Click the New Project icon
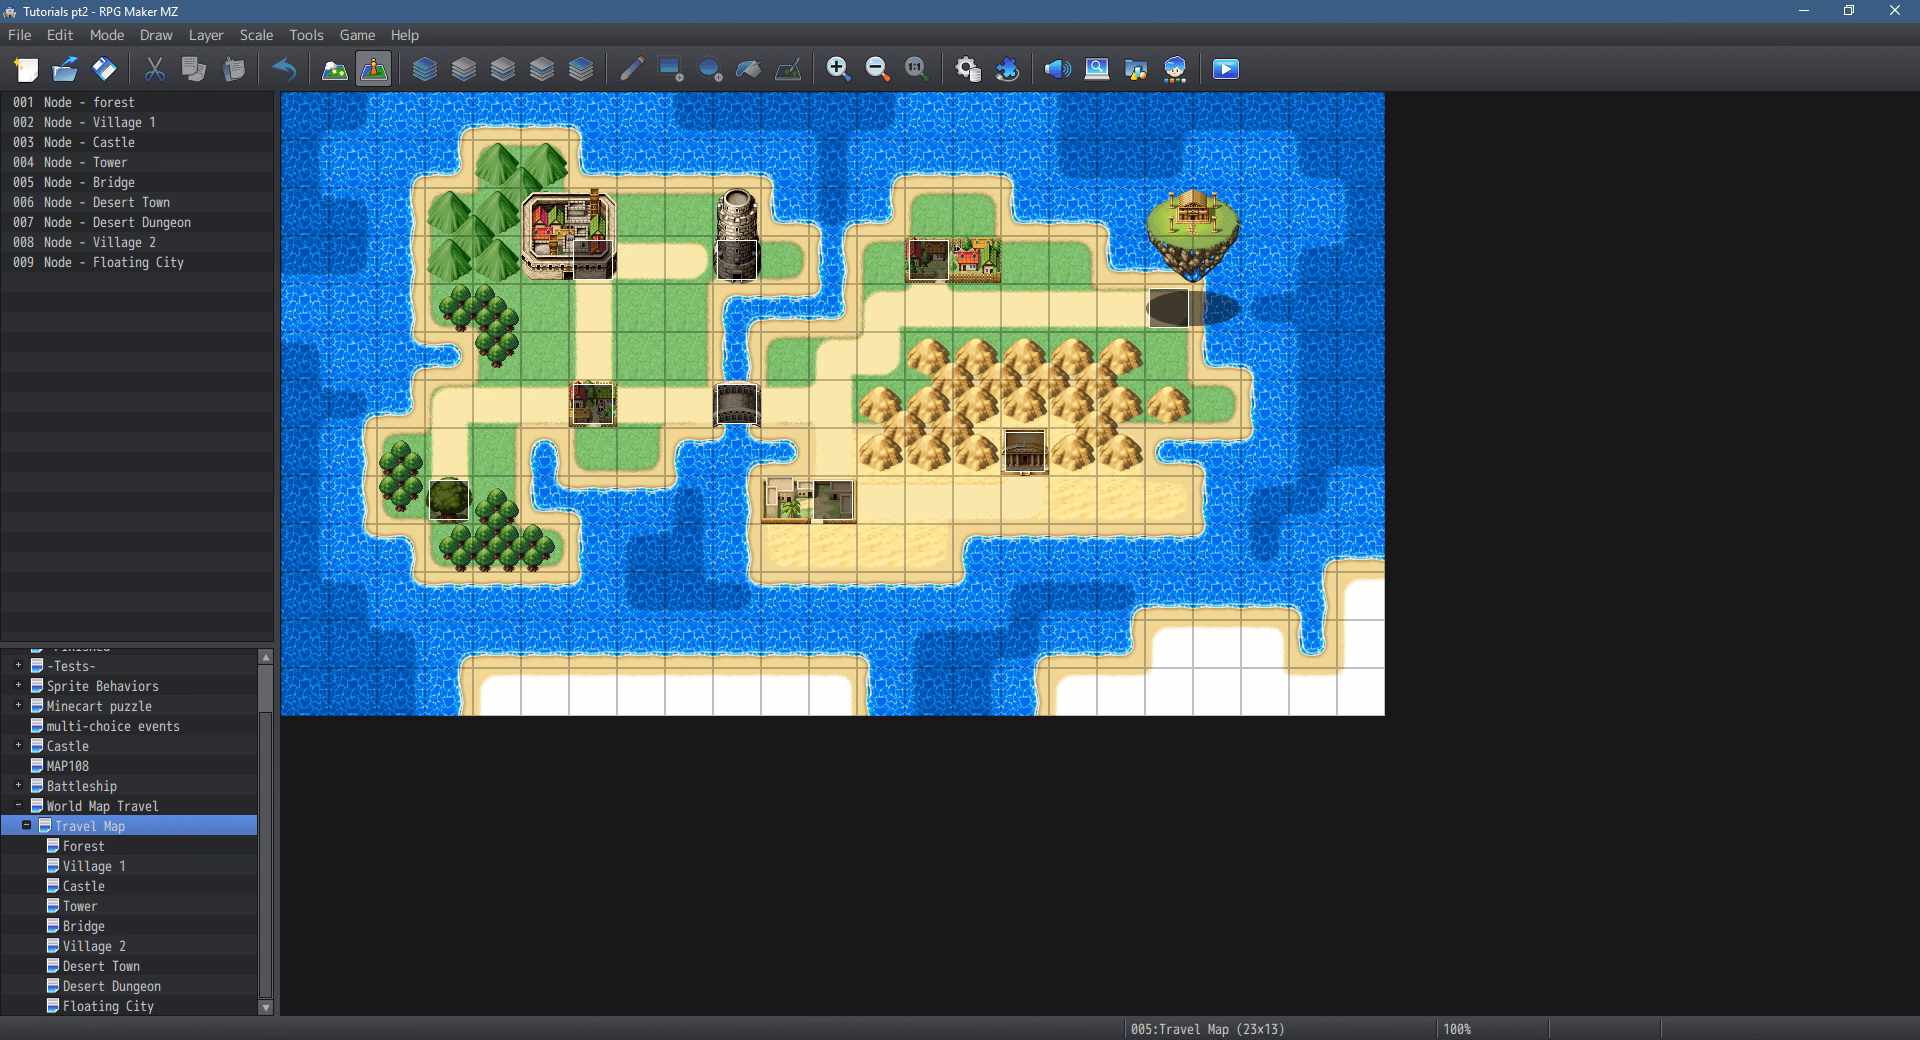Viewport: 1920px width, 1040px height. click(x=26, y=69)
